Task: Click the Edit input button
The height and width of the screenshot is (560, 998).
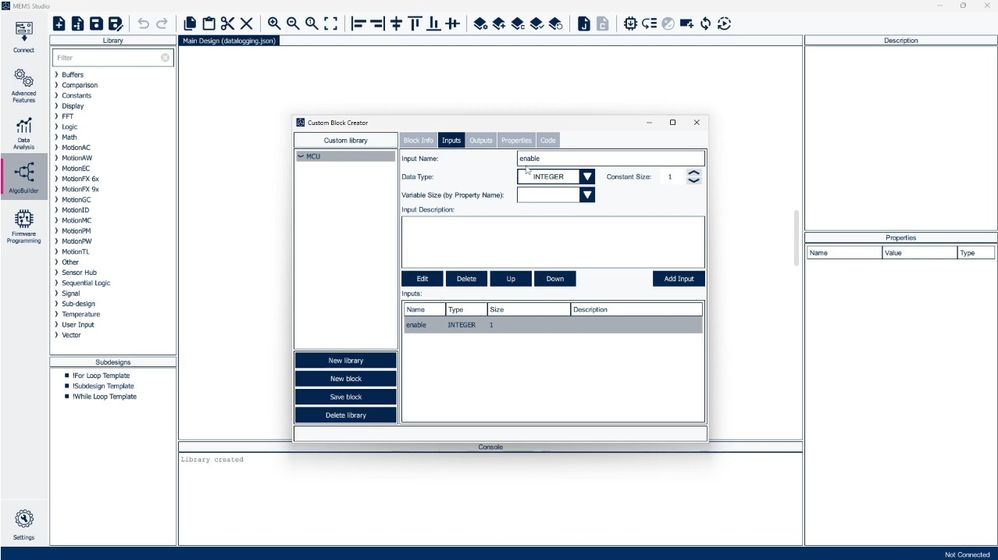Action: [422, 279]
